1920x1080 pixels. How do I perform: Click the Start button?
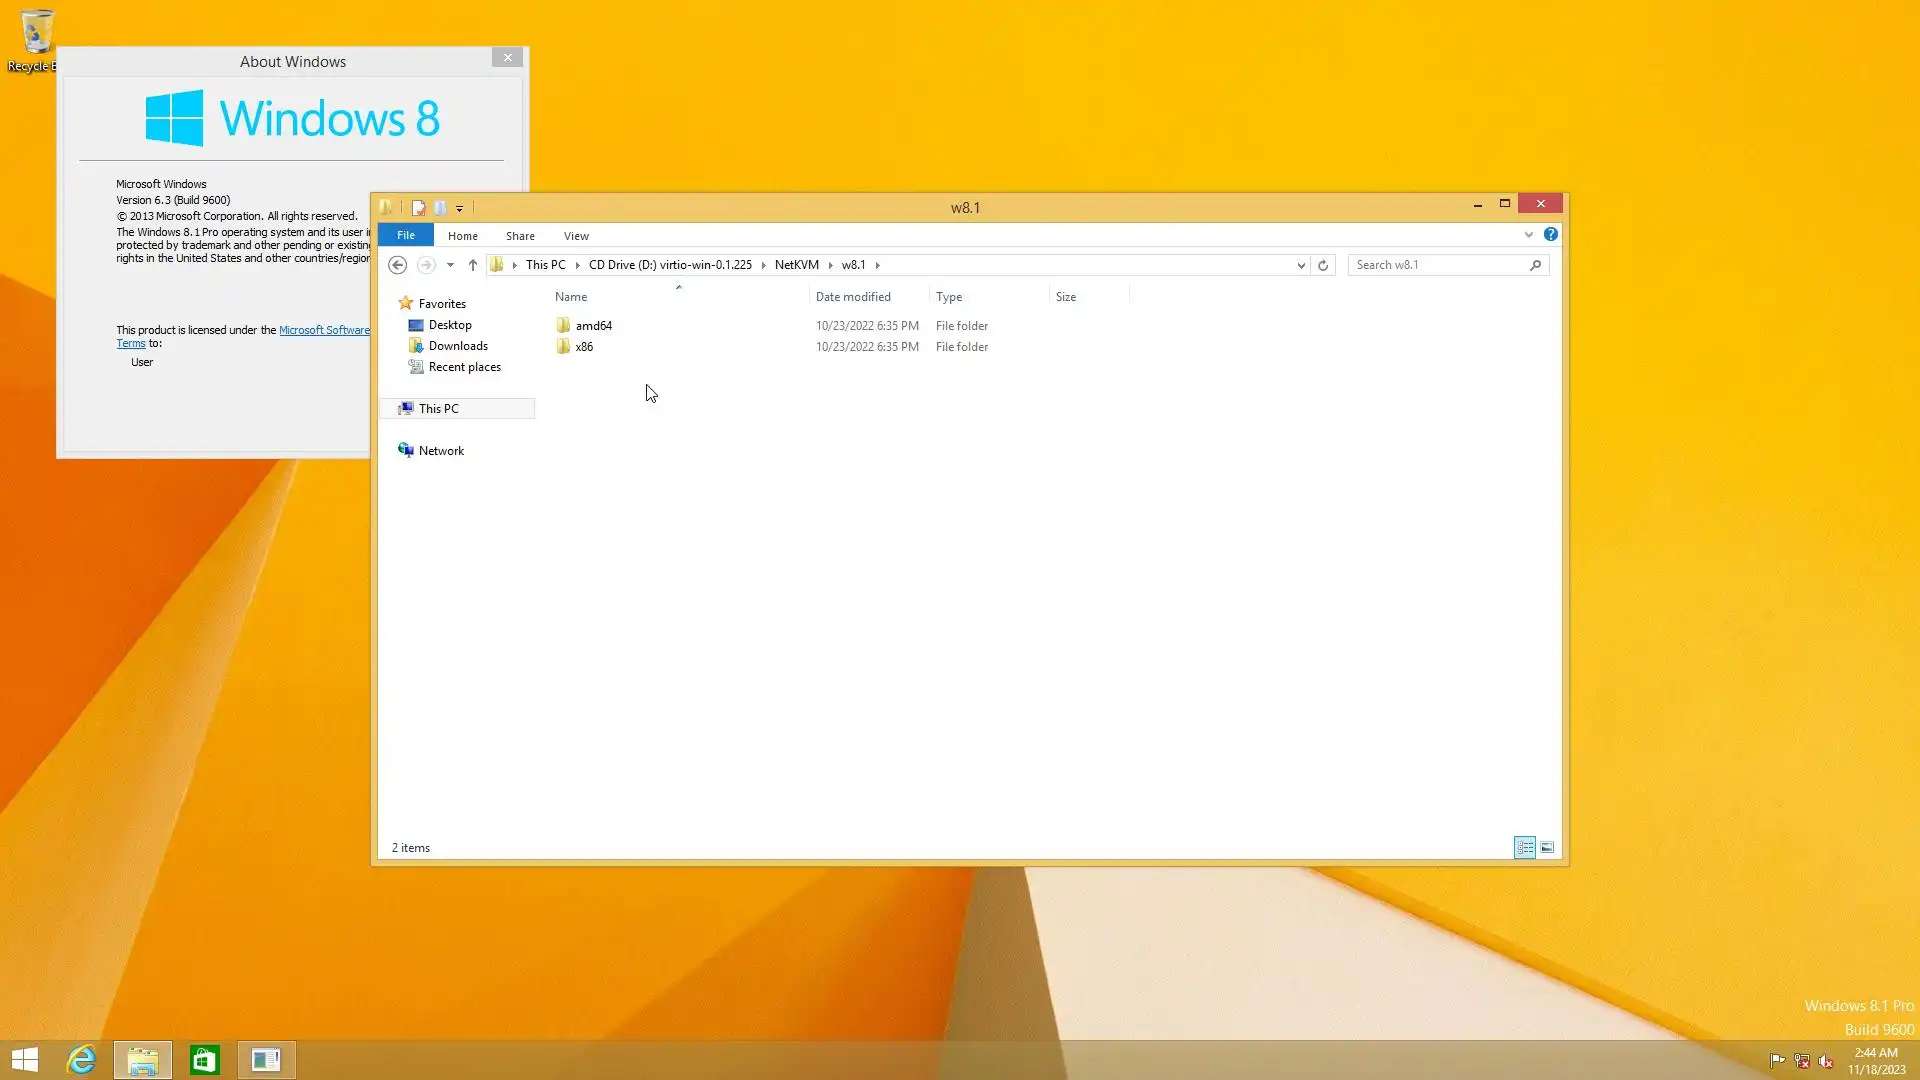pyautogui.click(x=25, y=1060)
